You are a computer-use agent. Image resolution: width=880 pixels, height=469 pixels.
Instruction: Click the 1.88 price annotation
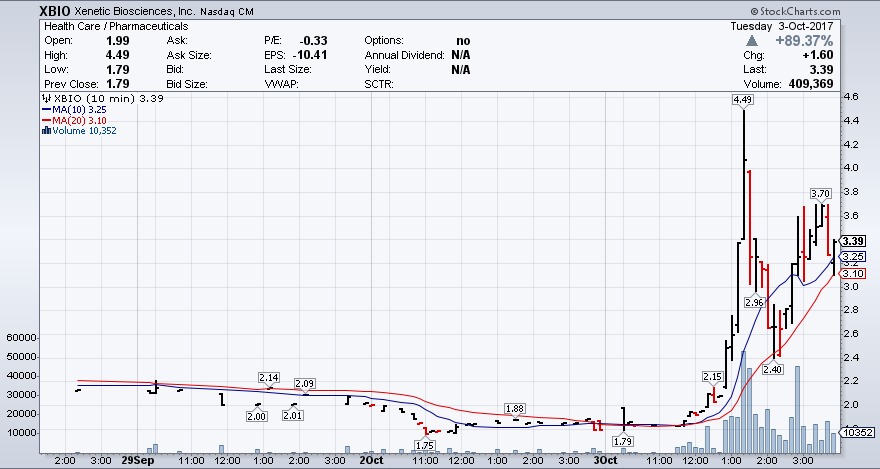point(515,408)
